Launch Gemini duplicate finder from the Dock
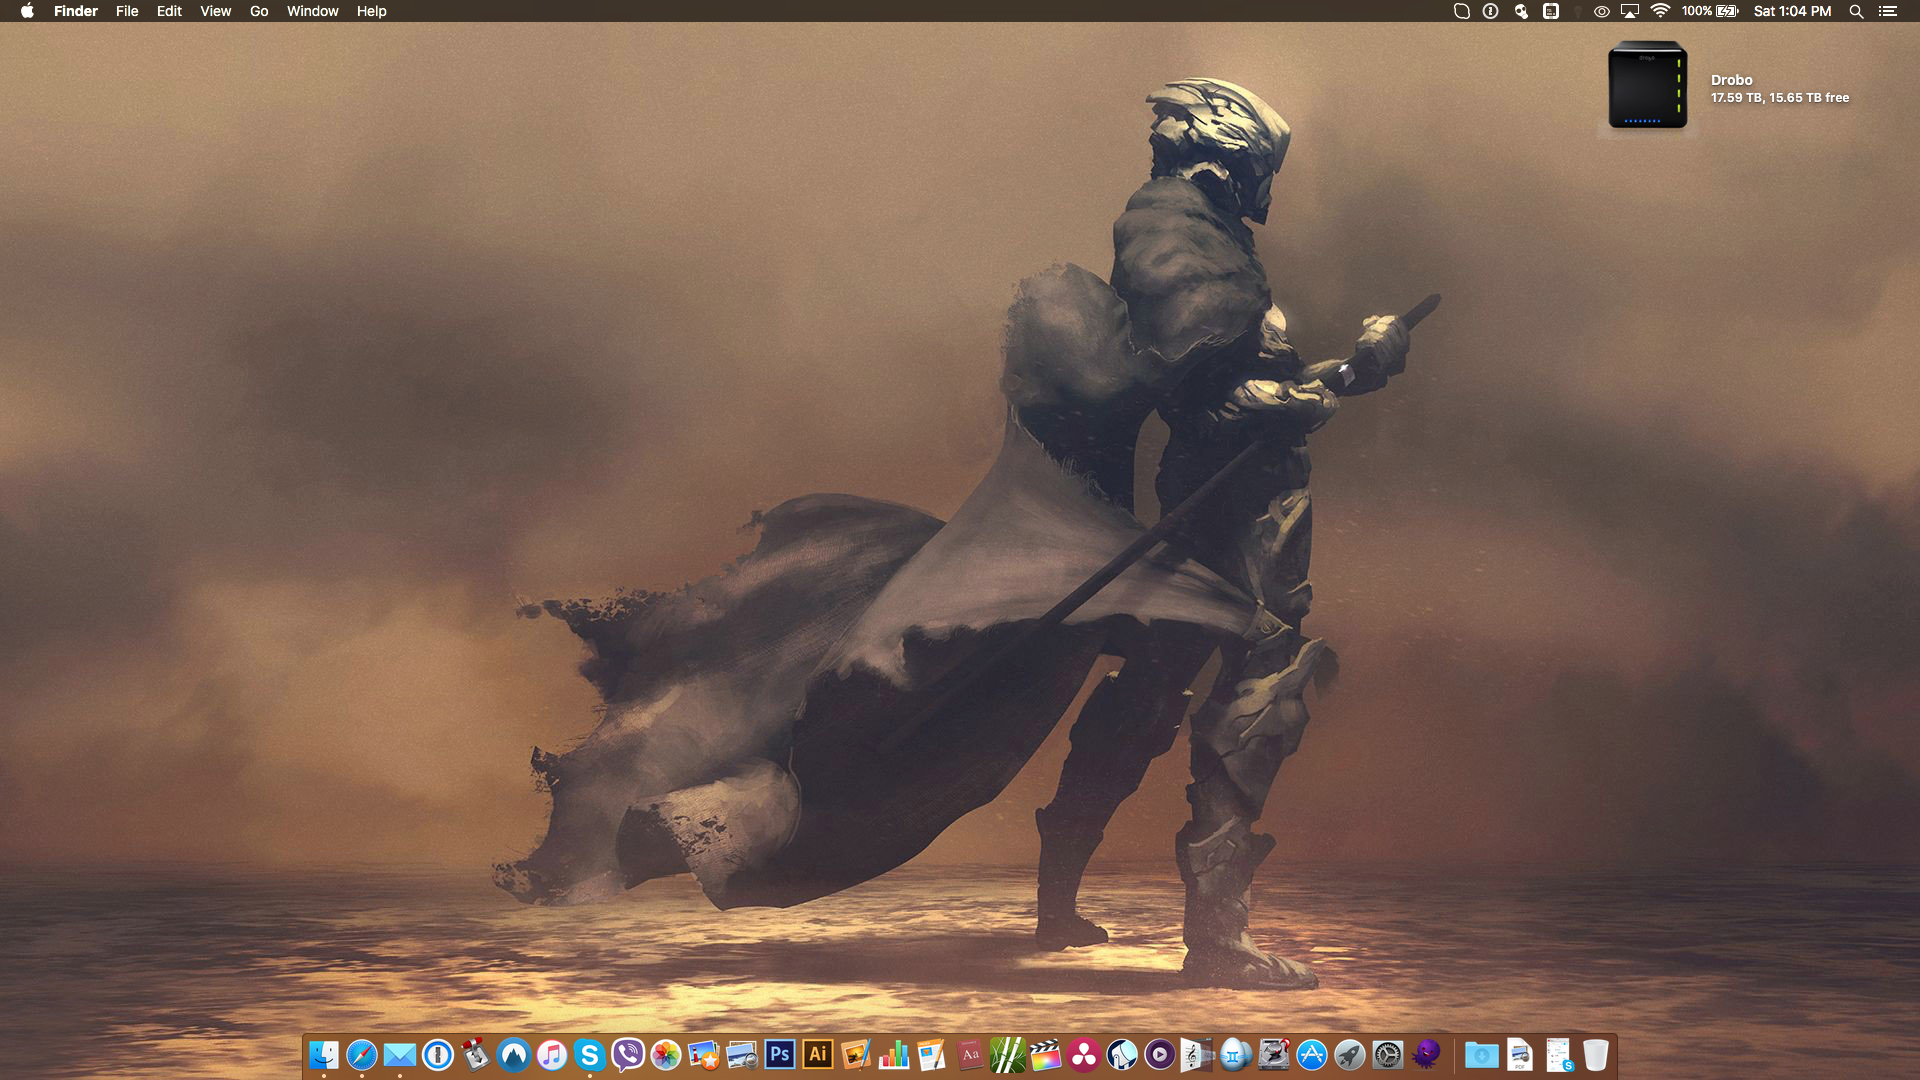The width and height of the screenshot is (1920, 1080). coord(1235,1054)
